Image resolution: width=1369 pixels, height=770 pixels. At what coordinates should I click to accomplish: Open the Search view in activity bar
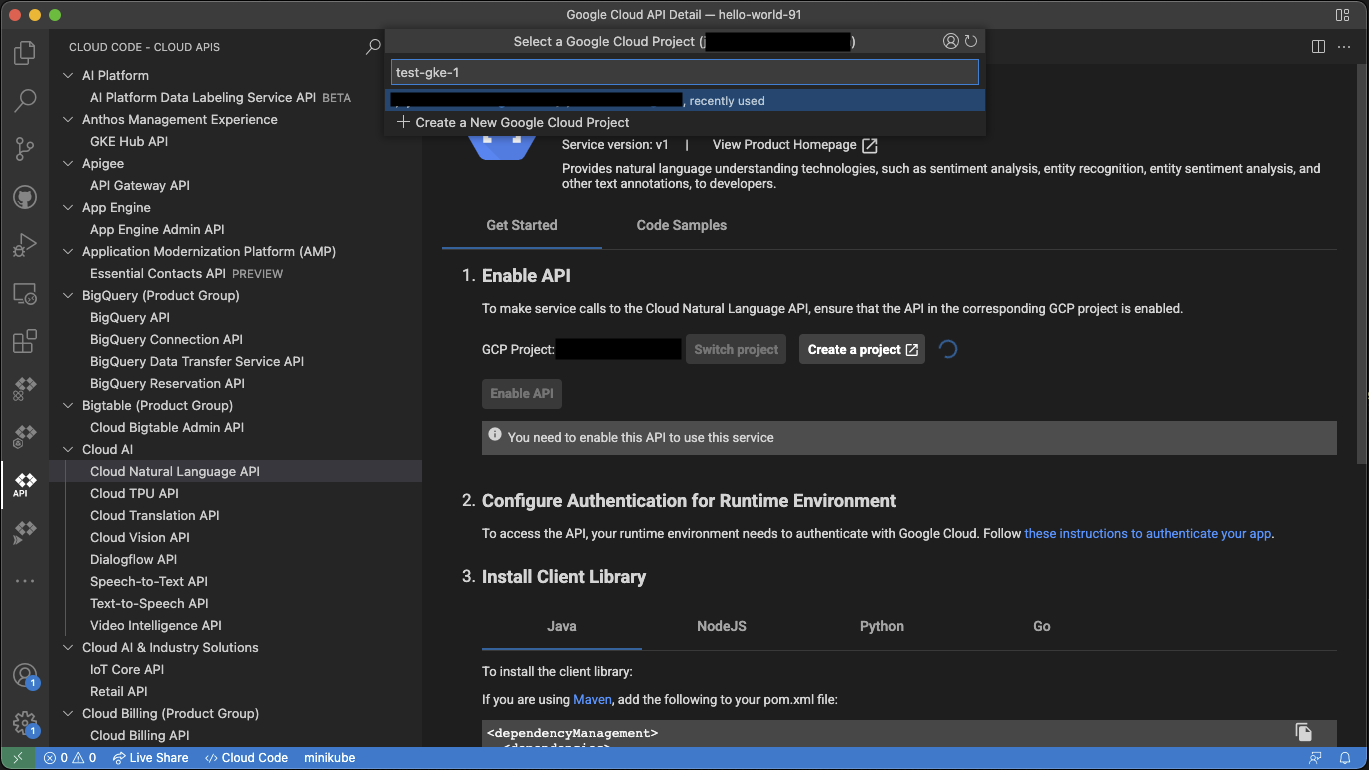pos(25,100)
